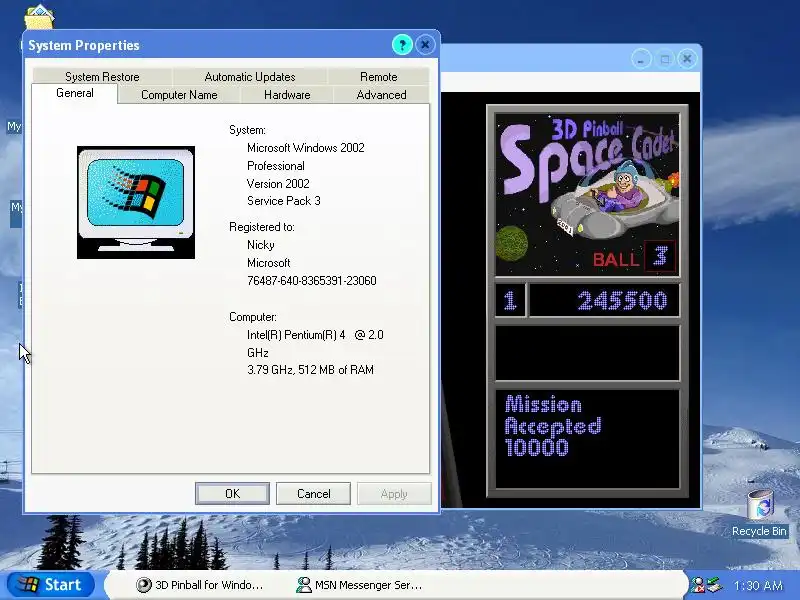Maximize the 3D Pinball window
This screenshot has height=600, width=800.
pos(664,59)
